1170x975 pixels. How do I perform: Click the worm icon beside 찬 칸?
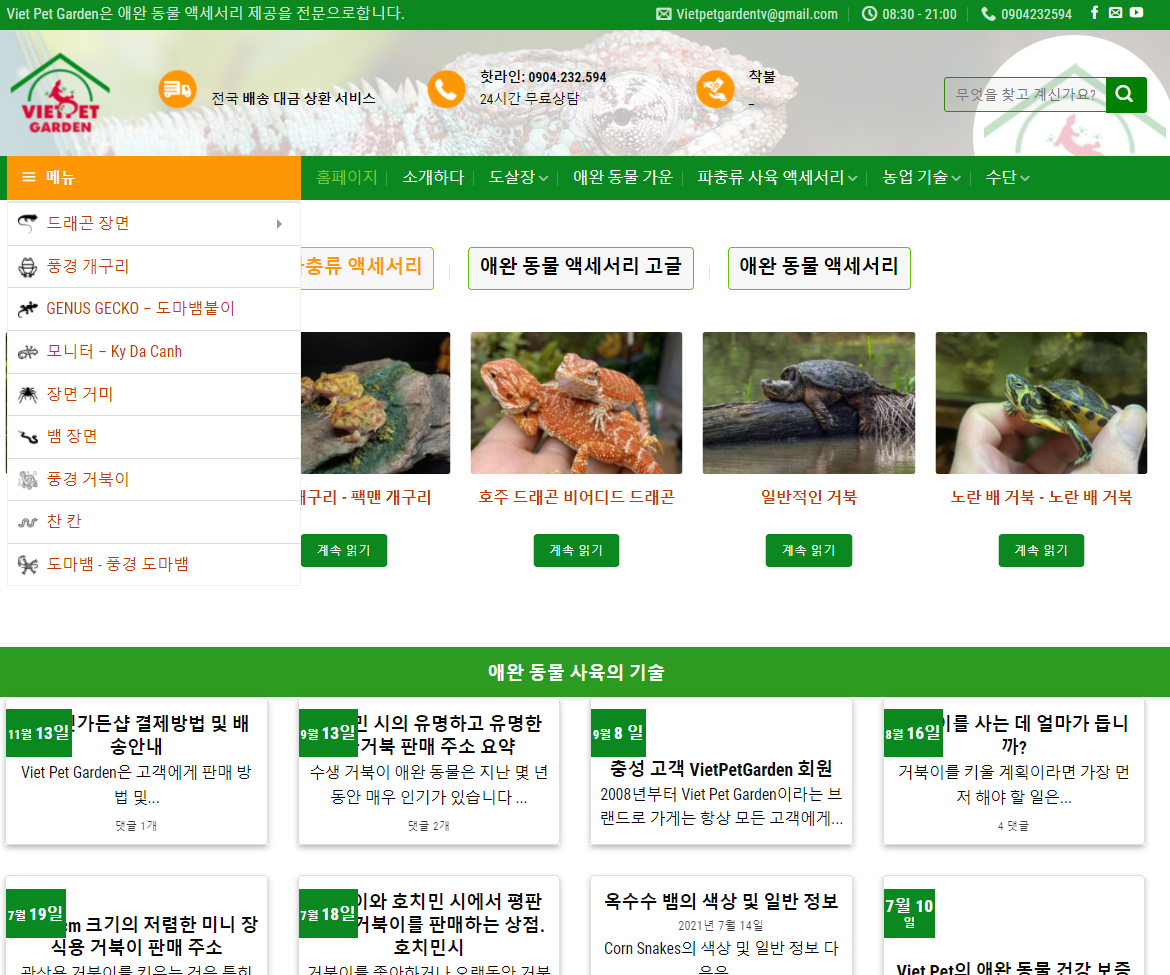tap(28, 522)
